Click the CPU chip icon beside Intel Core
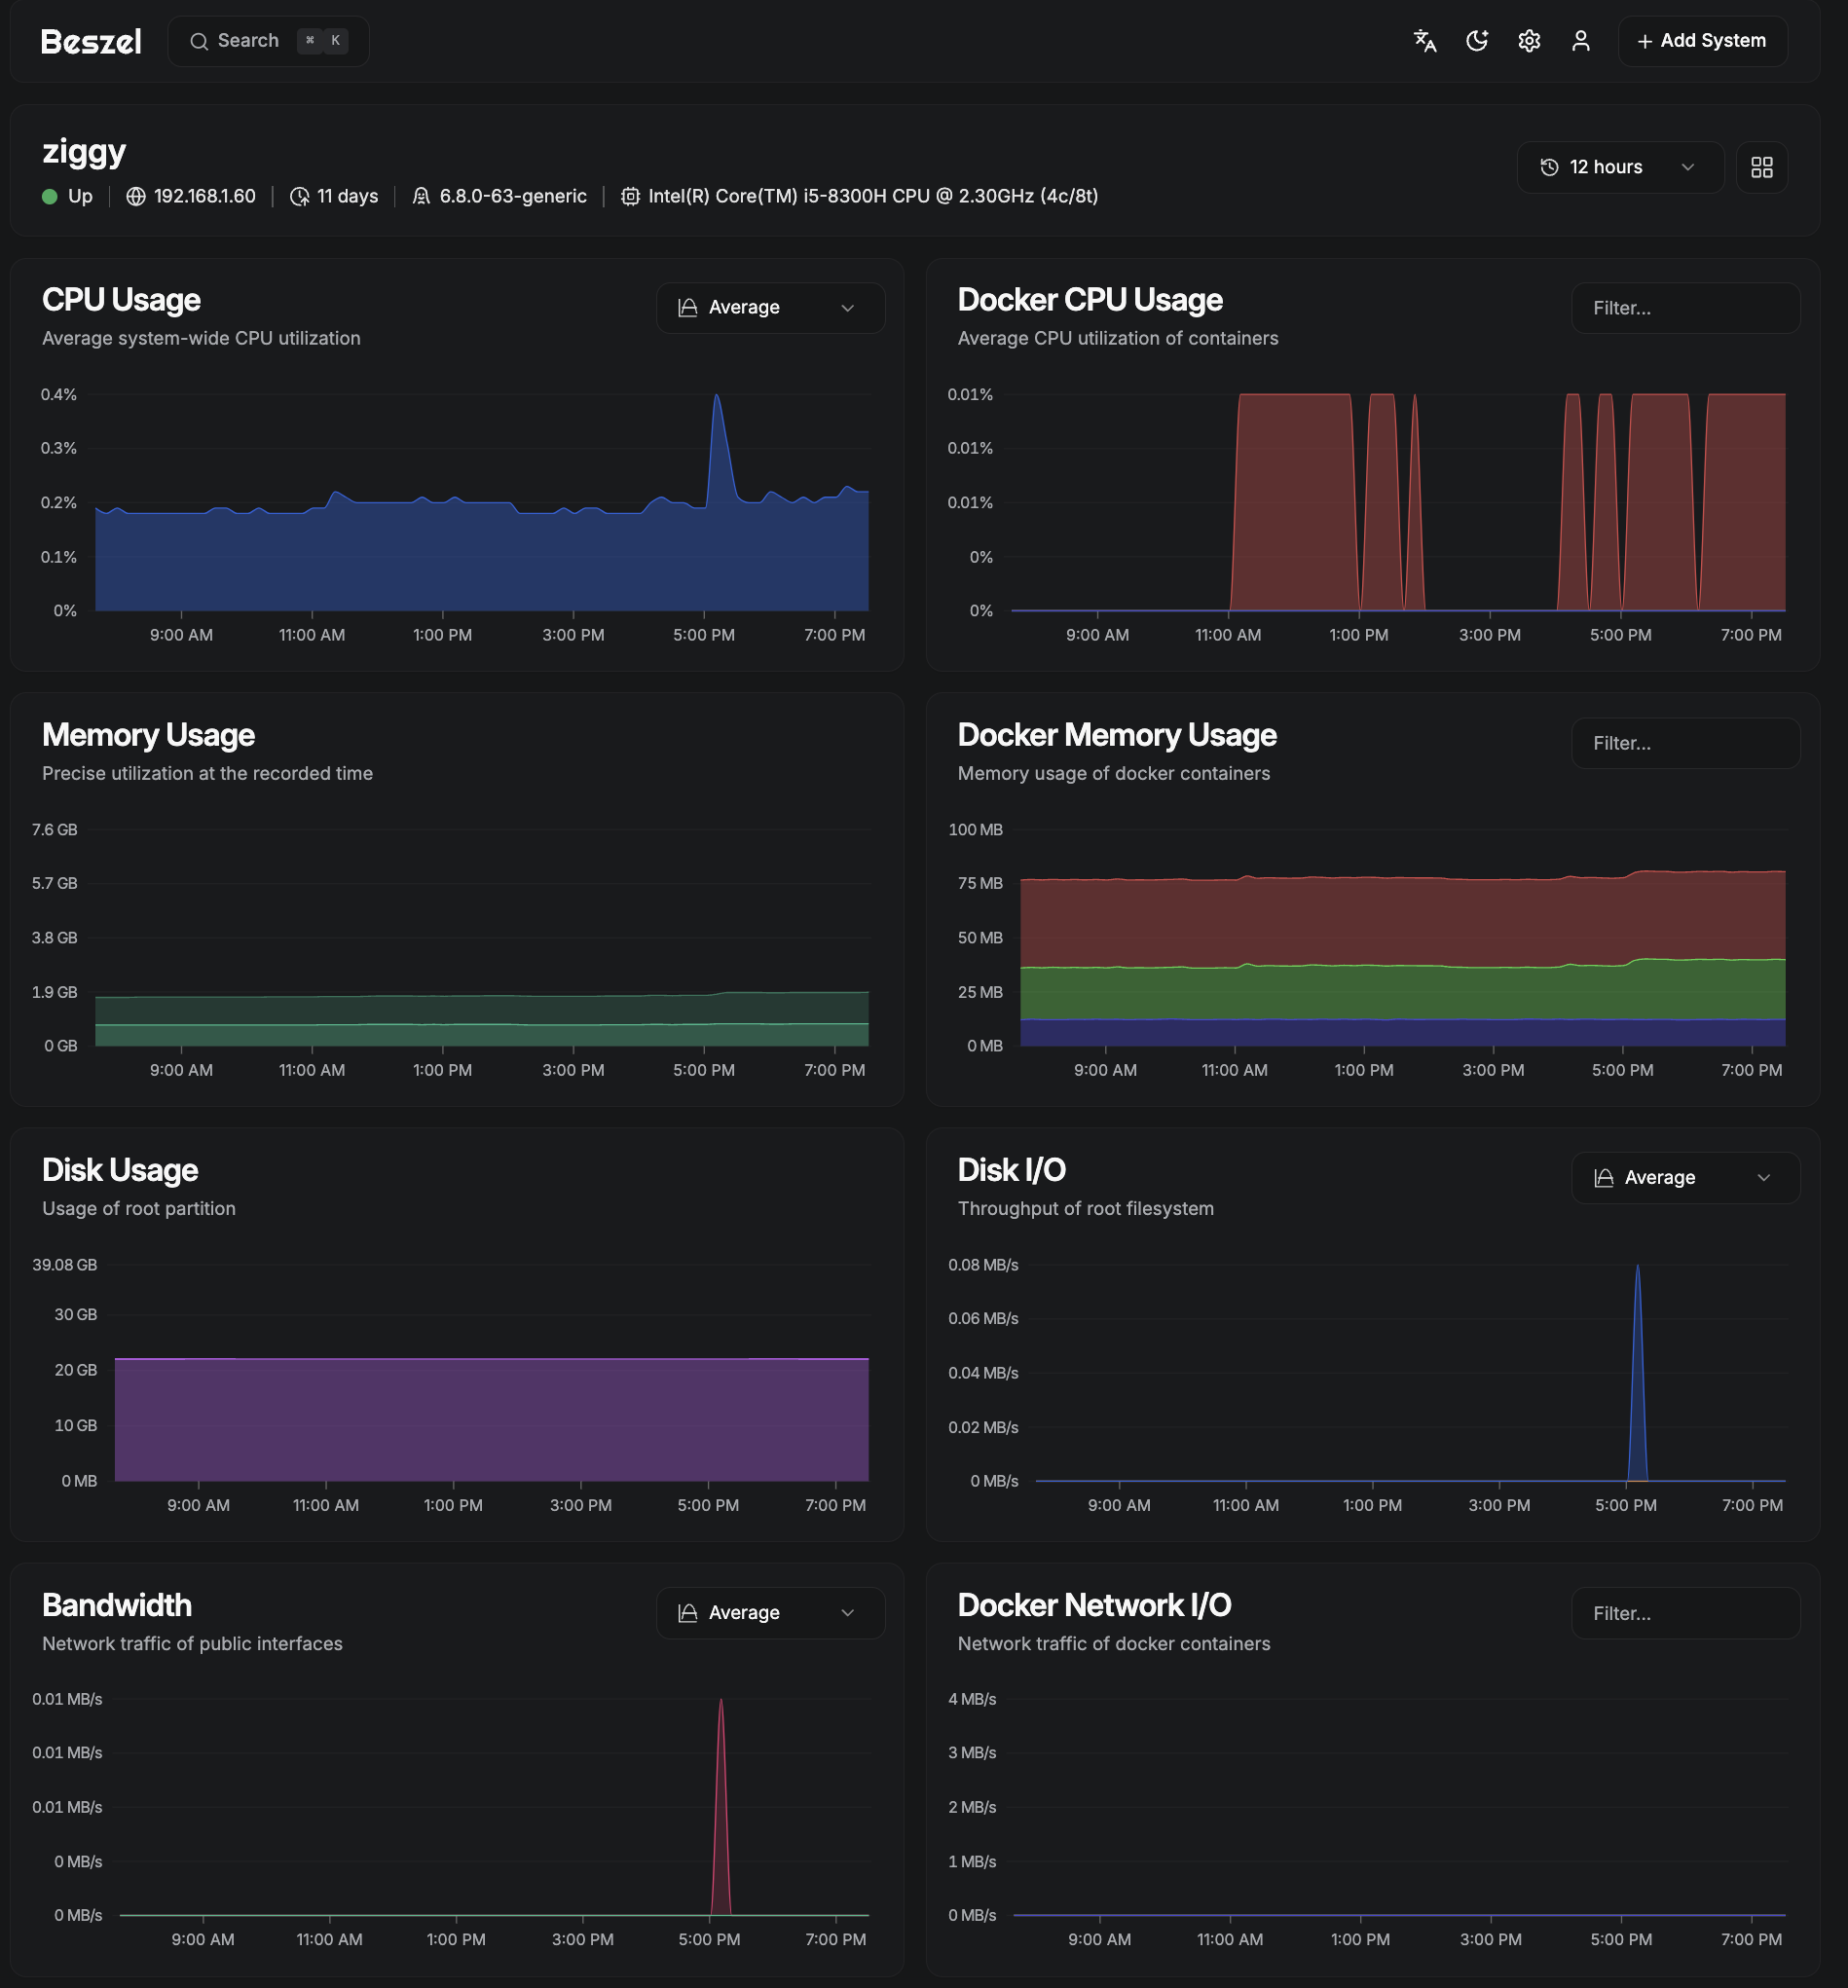1848x1988 pixels. point(630,197)
